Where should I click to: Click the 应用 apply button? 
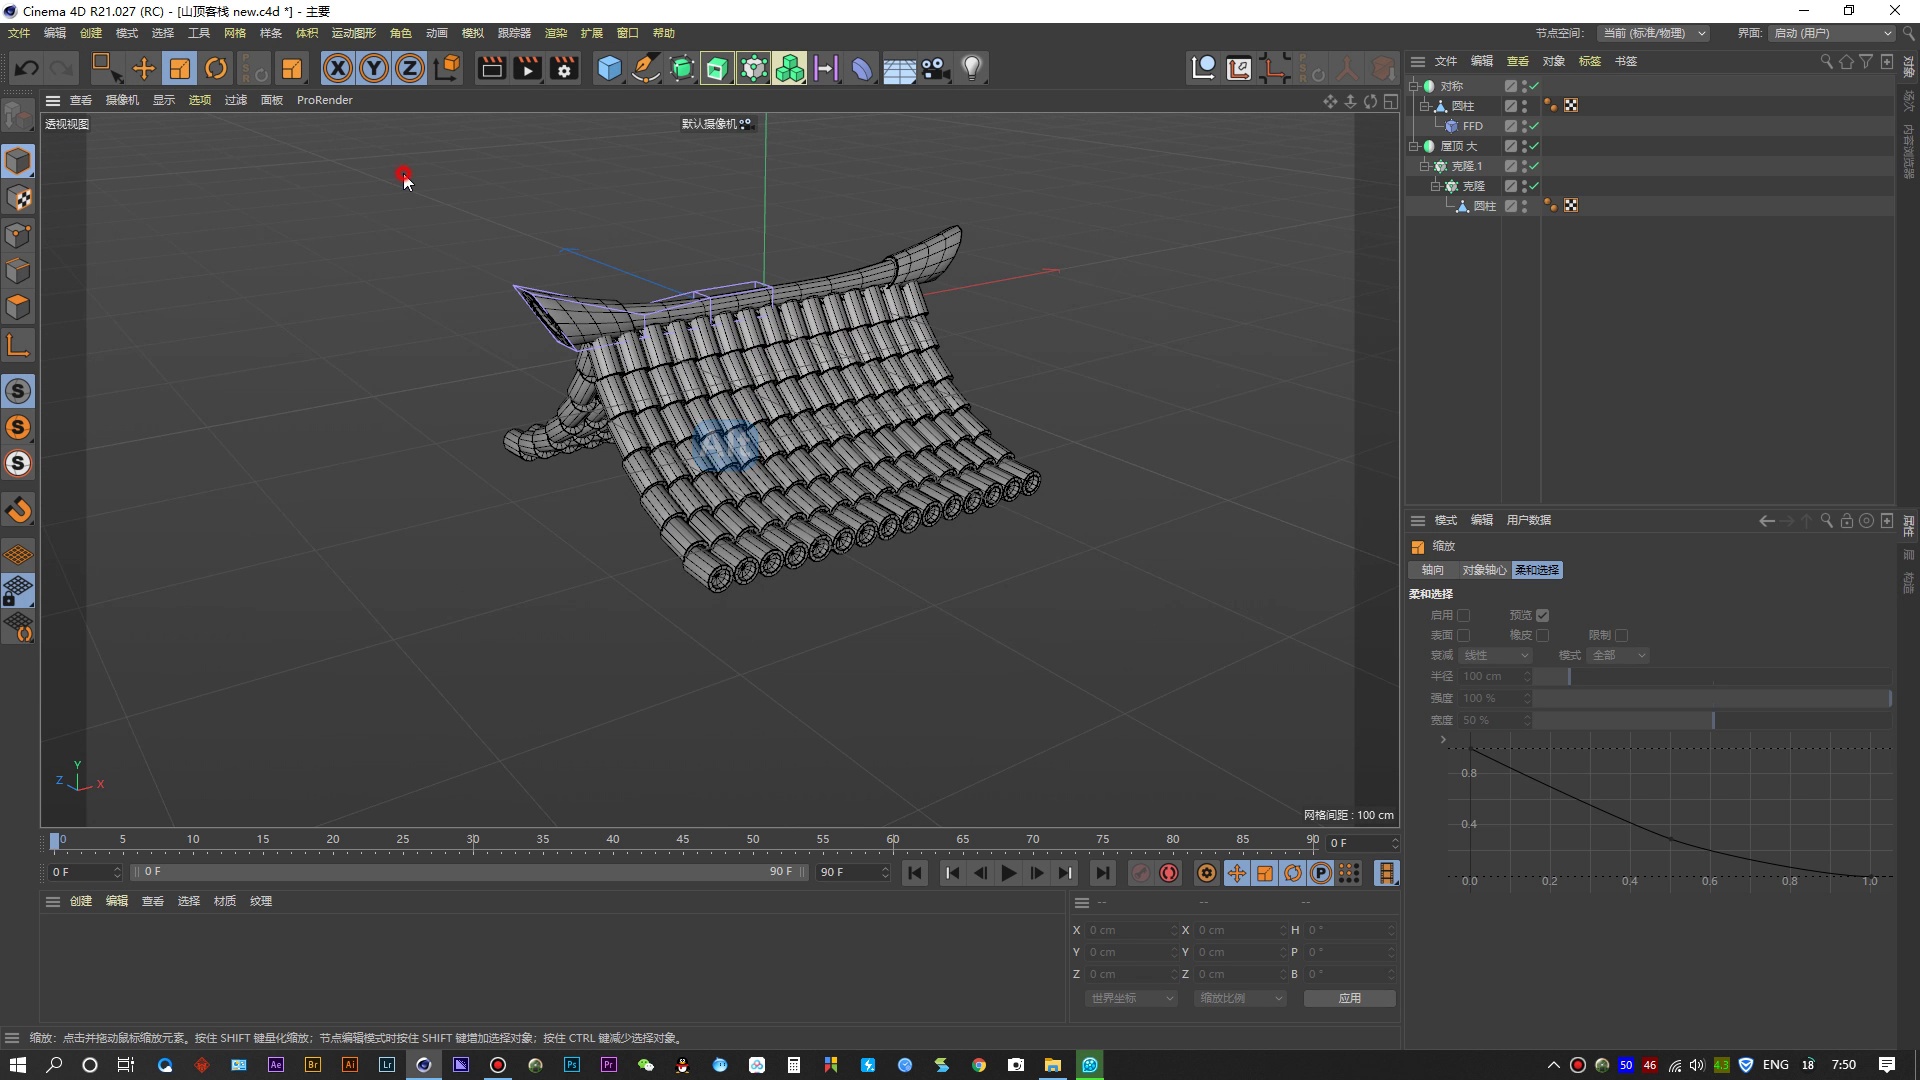coord(1349,998)
